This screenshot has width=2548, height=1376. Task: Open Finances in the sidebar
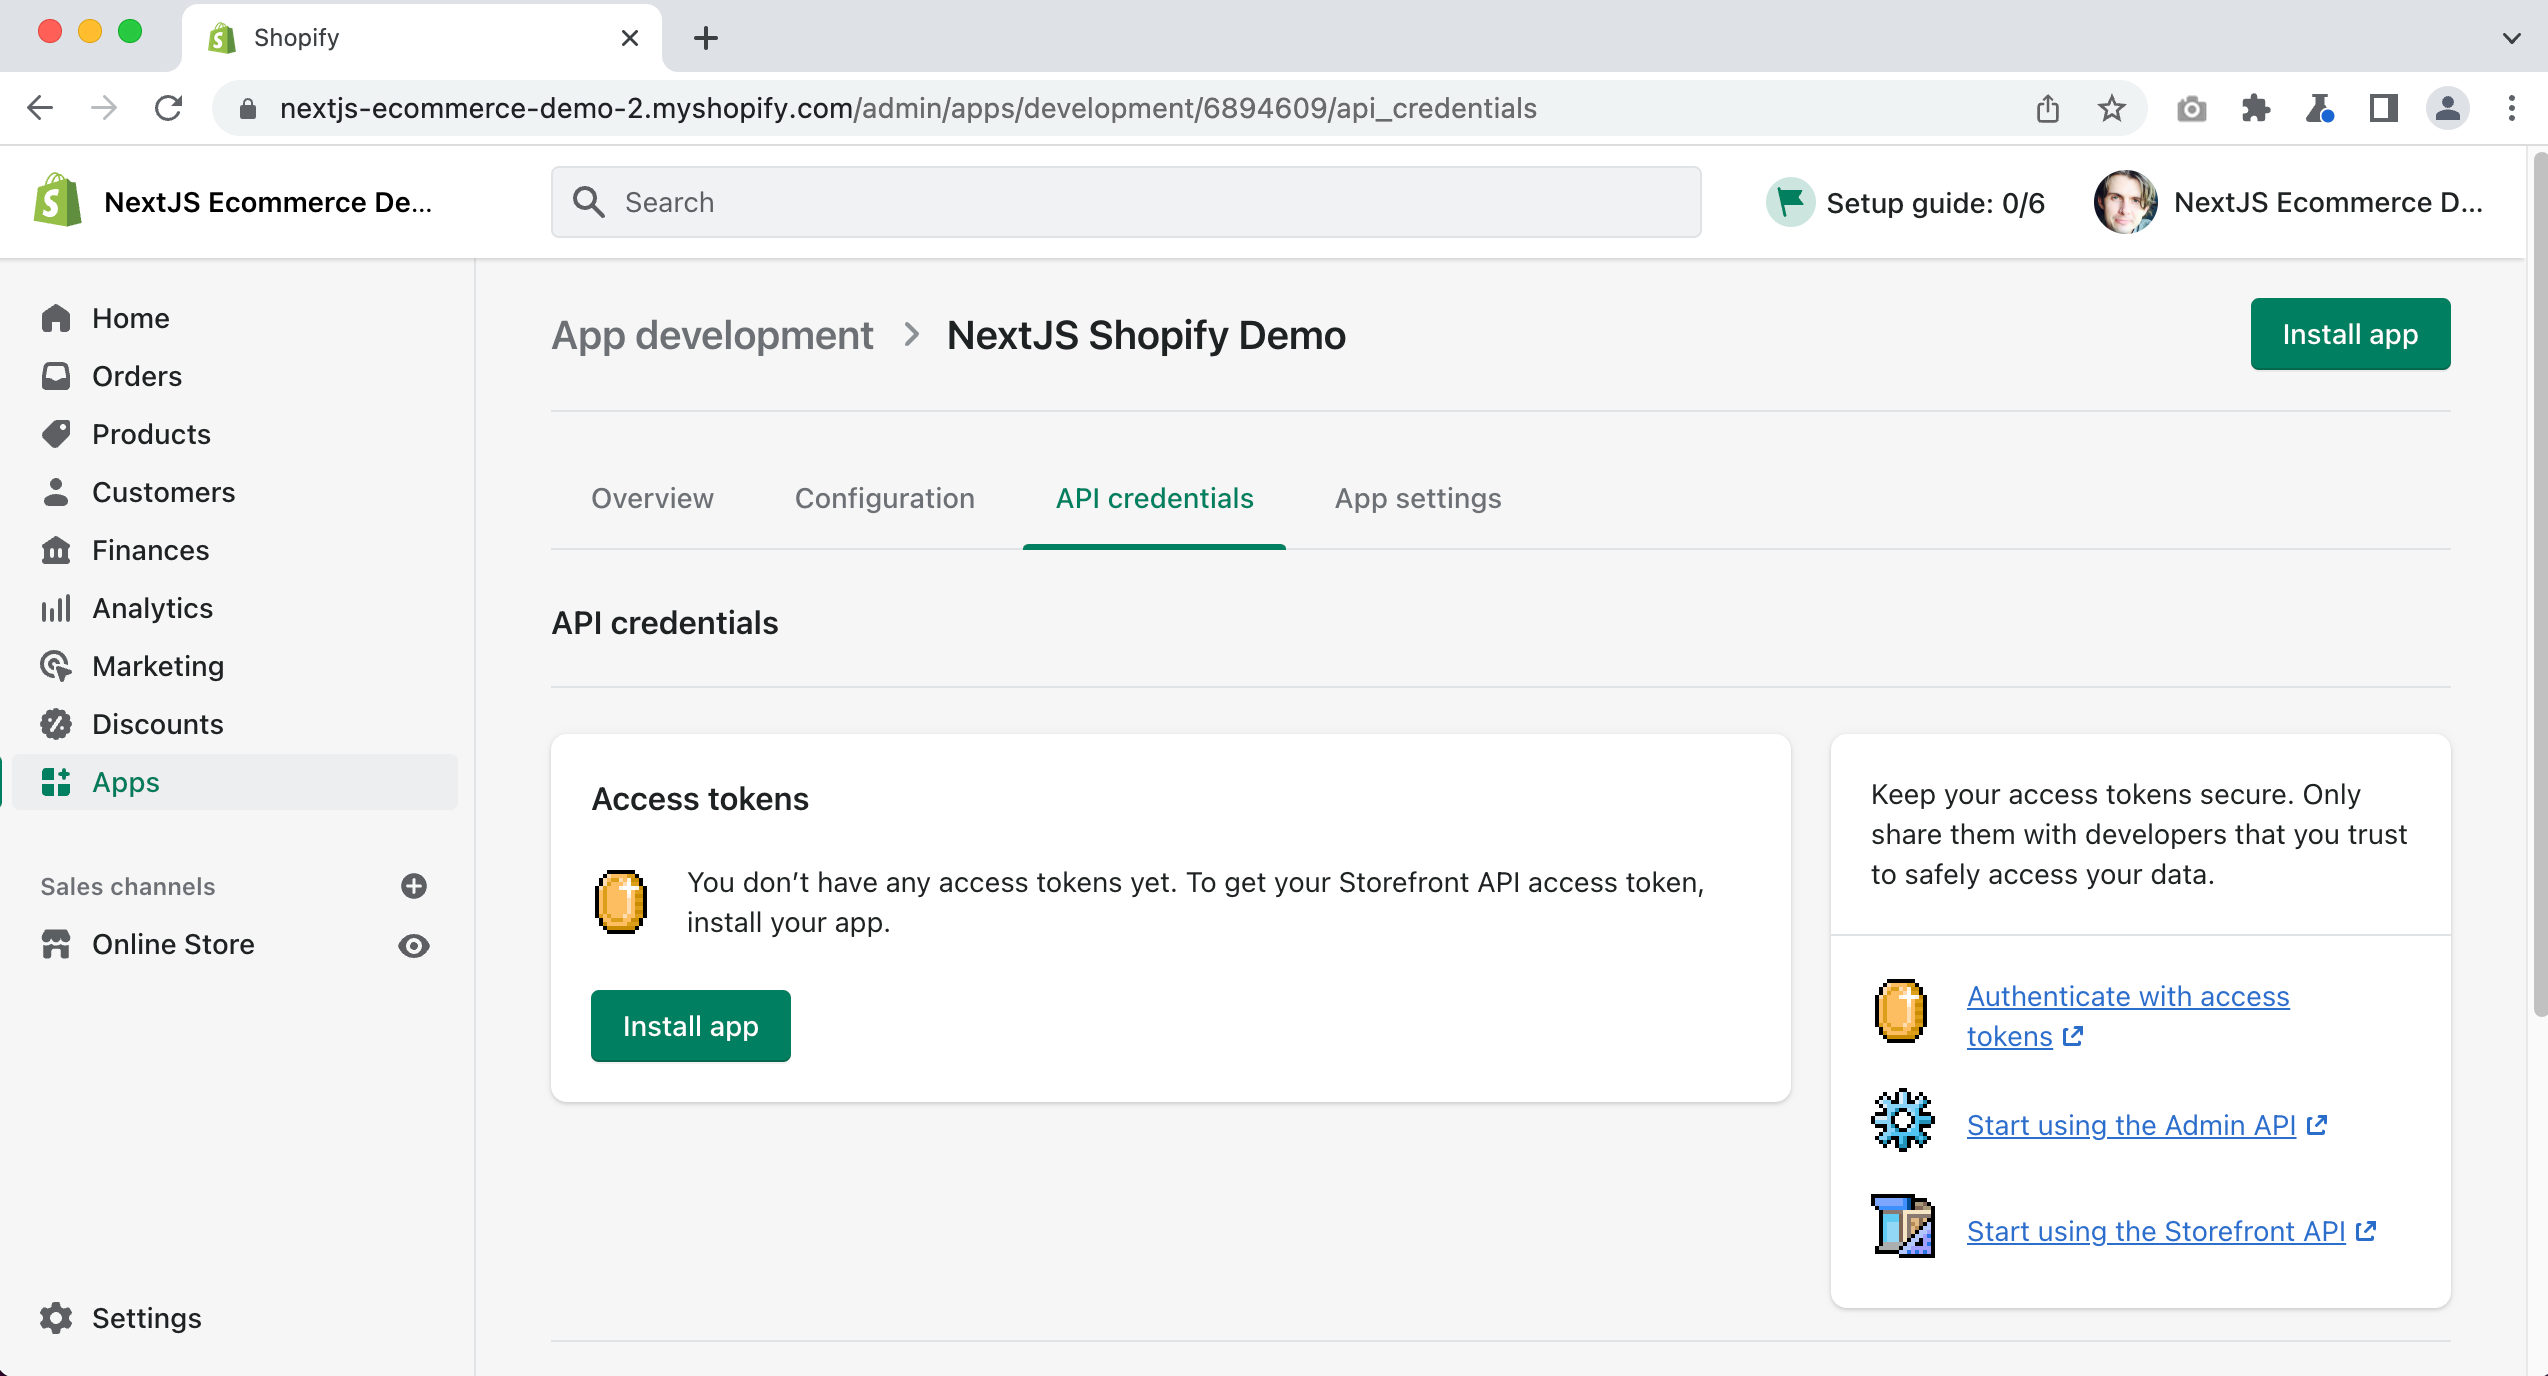point(150,550)
